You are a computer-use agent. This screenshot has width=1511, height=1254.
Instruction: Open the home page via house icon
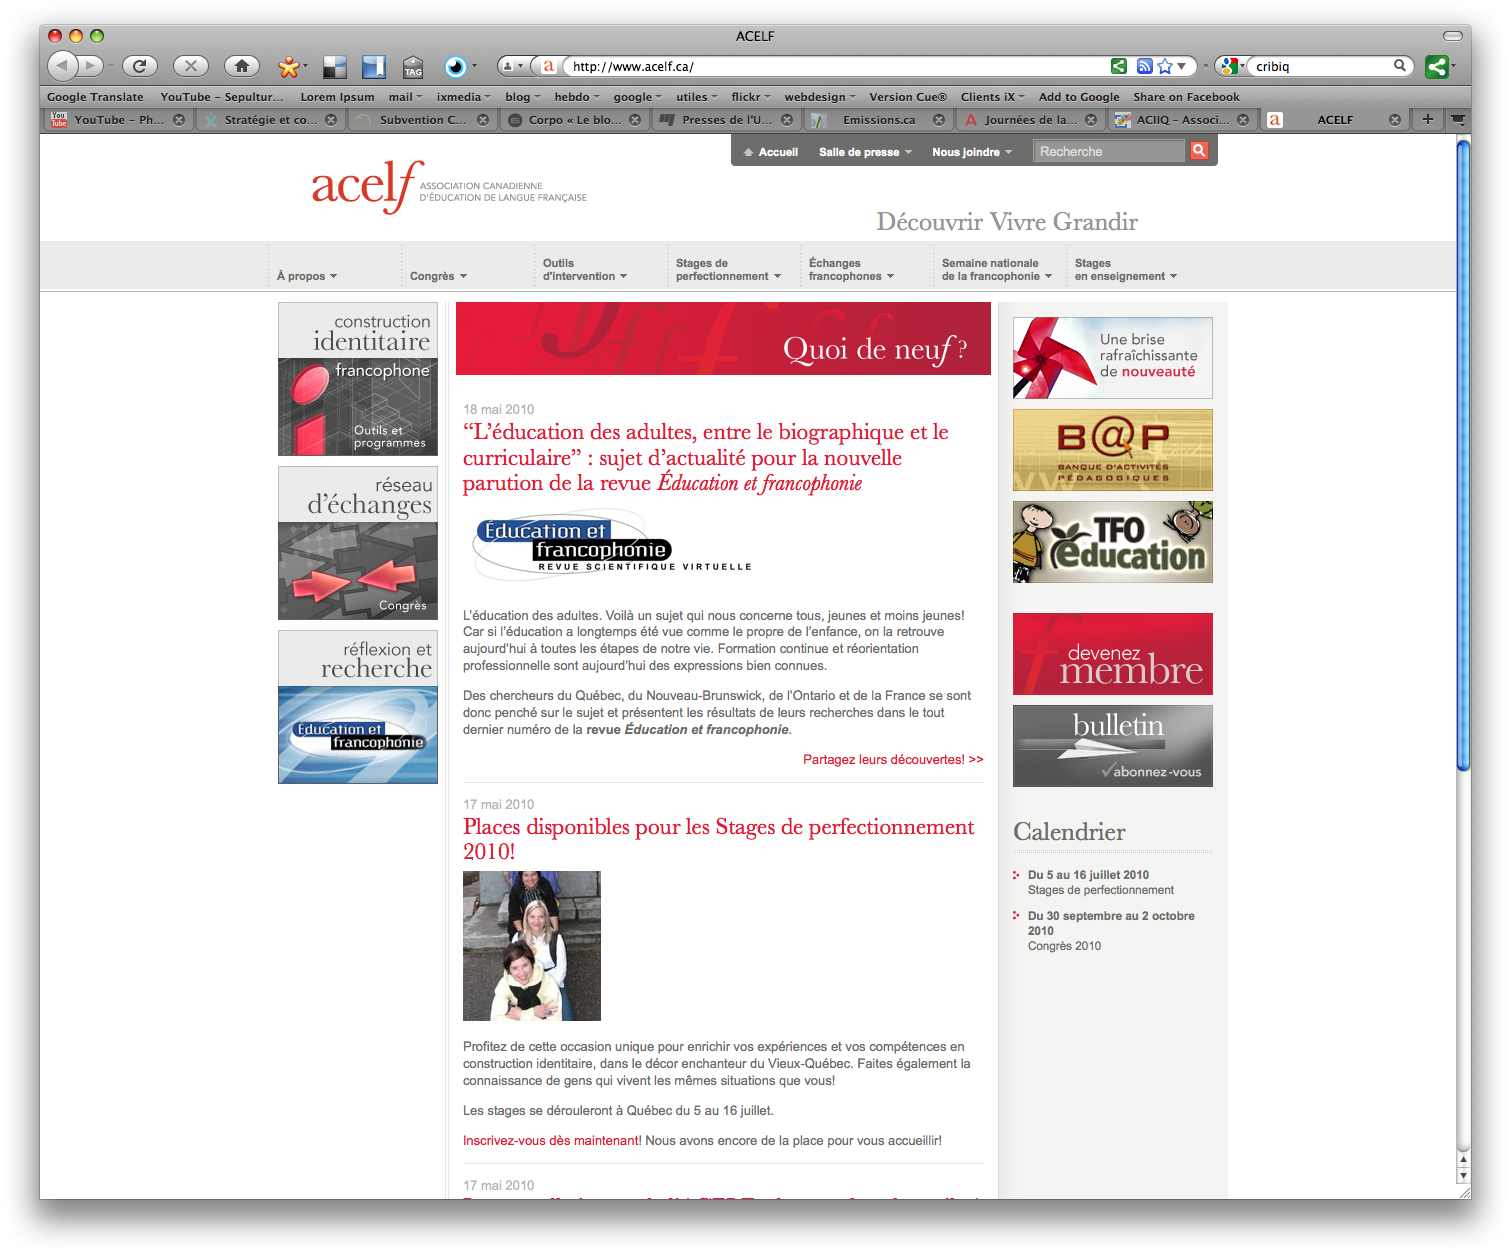(x=241, y=66)
